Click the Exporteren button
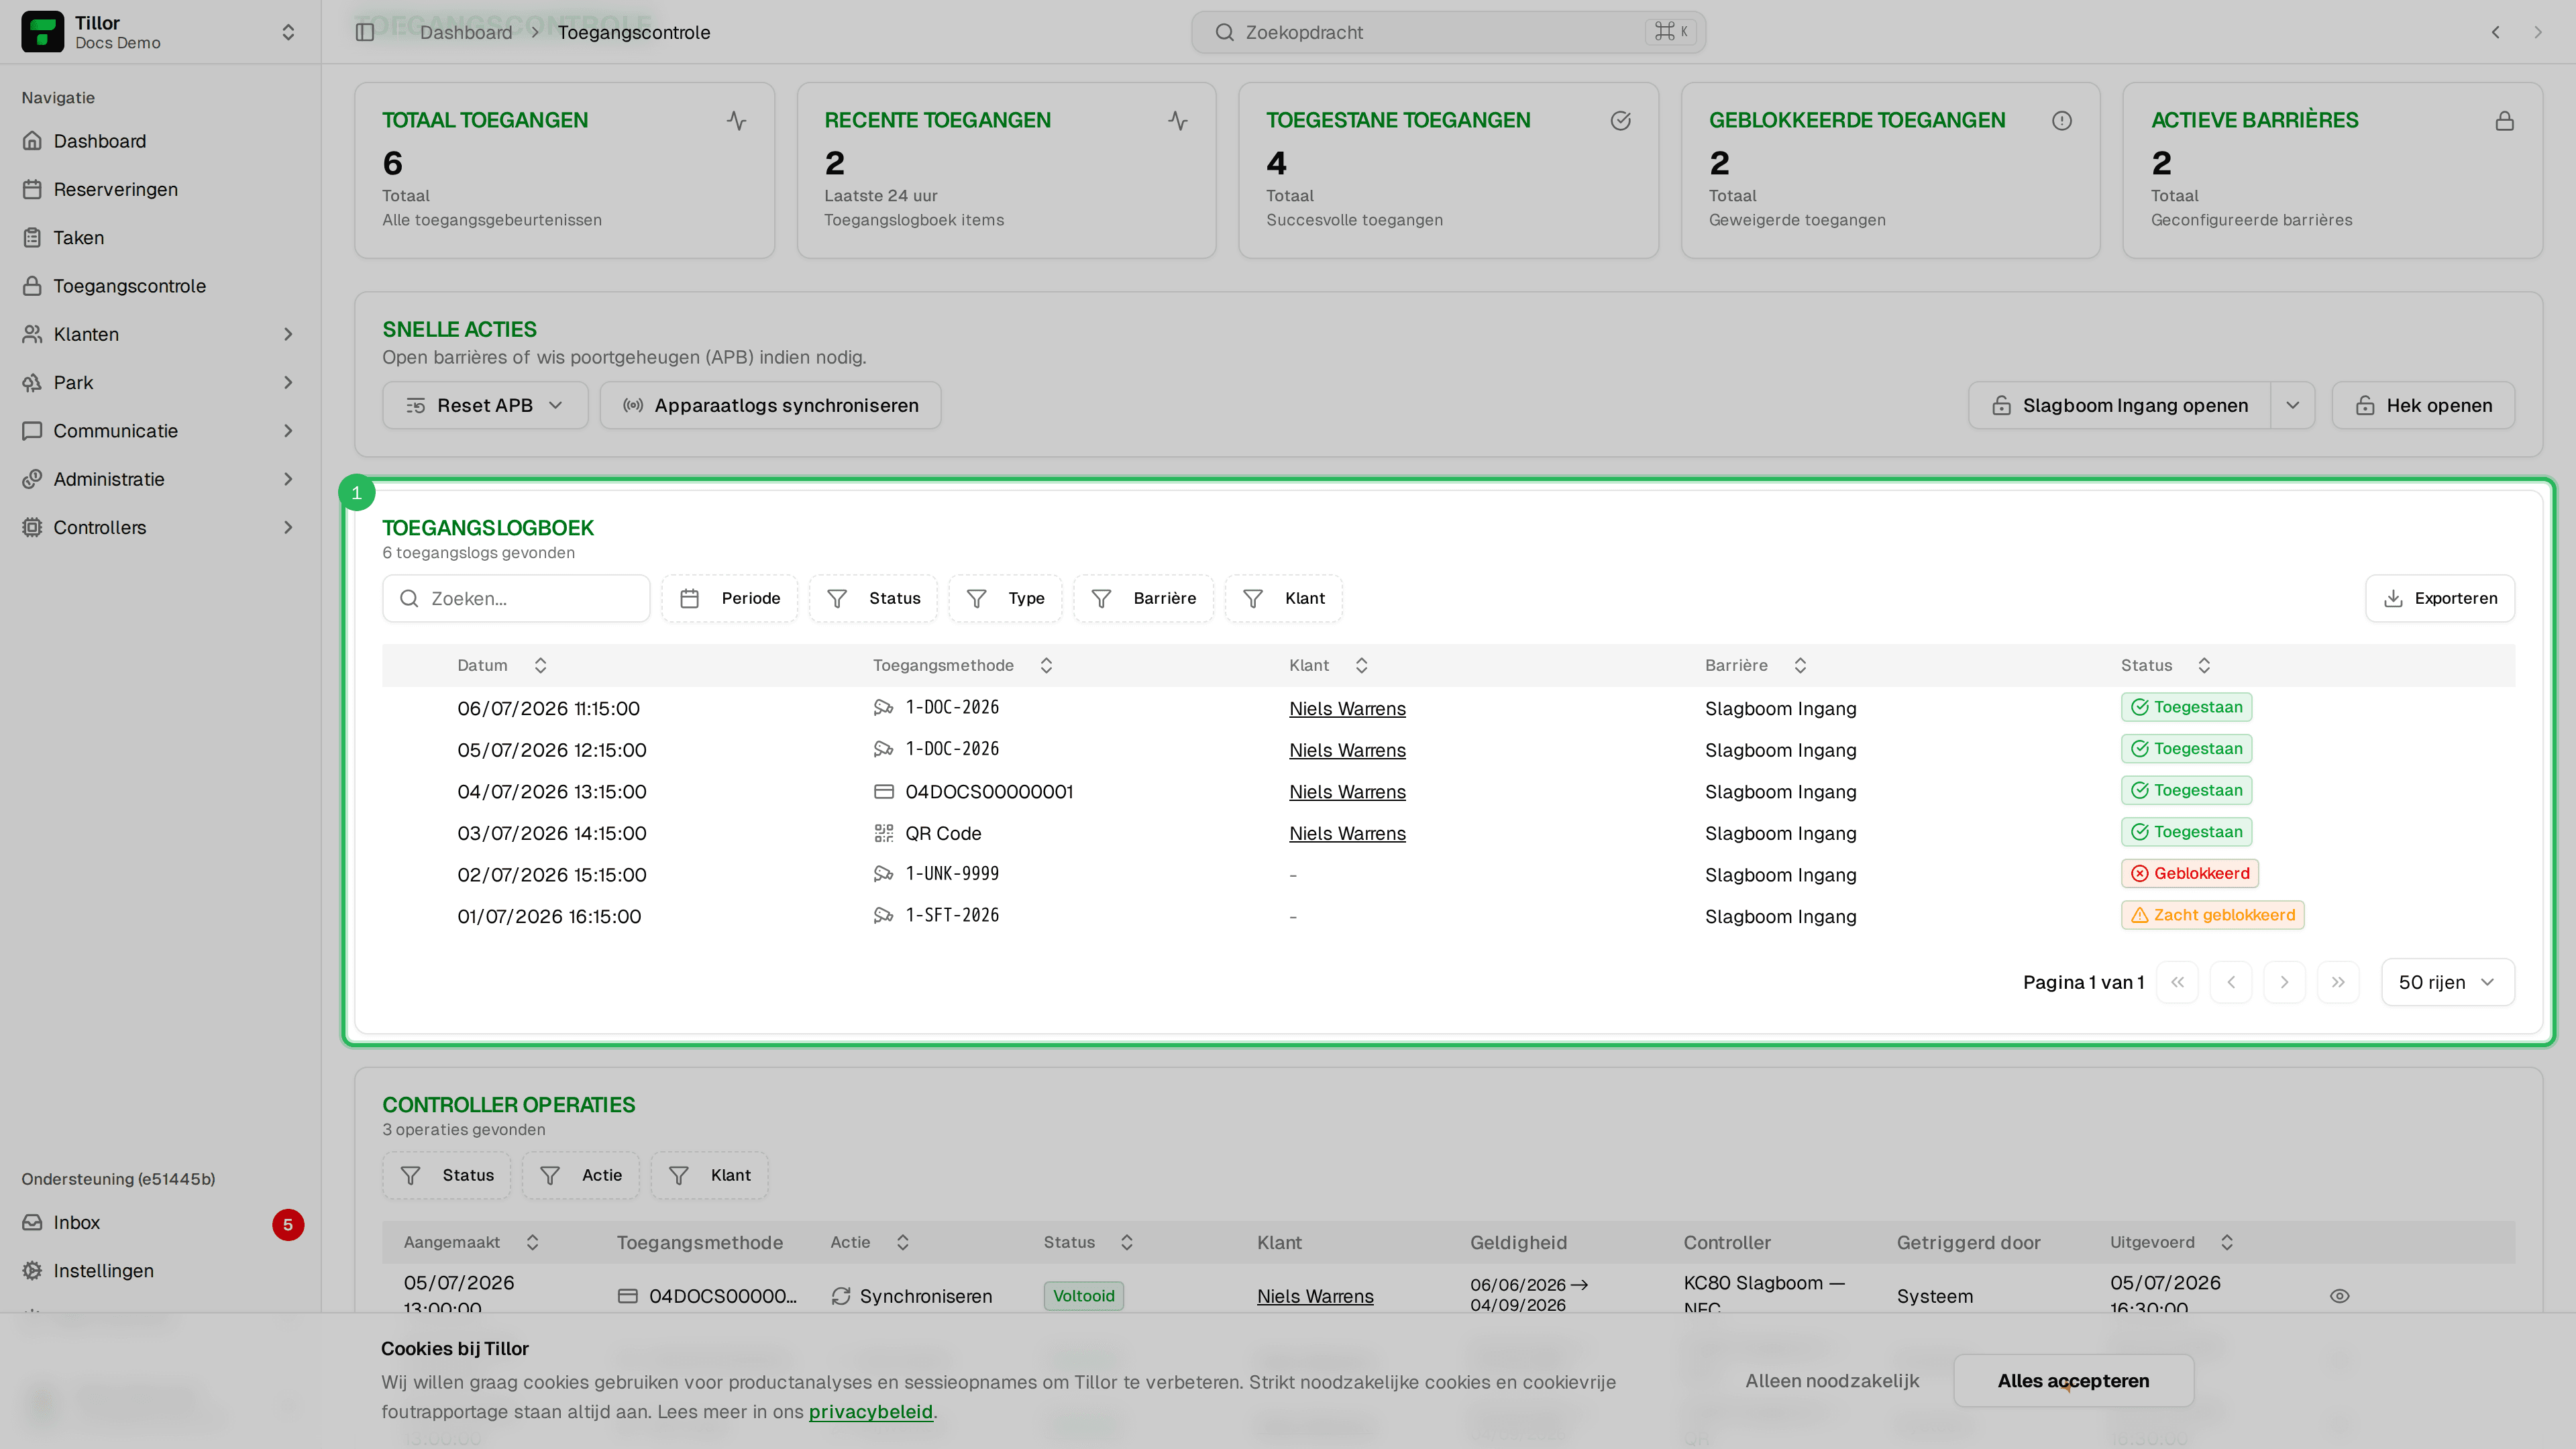Viewport: 2576px width, 1449px height. click(2440, 598)
